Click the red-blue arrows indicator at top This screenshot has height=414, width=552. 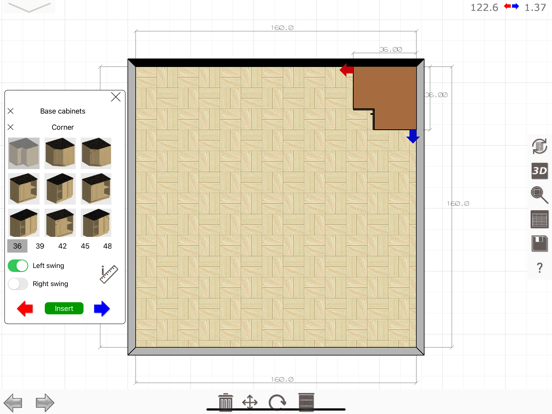click(511, 6)
